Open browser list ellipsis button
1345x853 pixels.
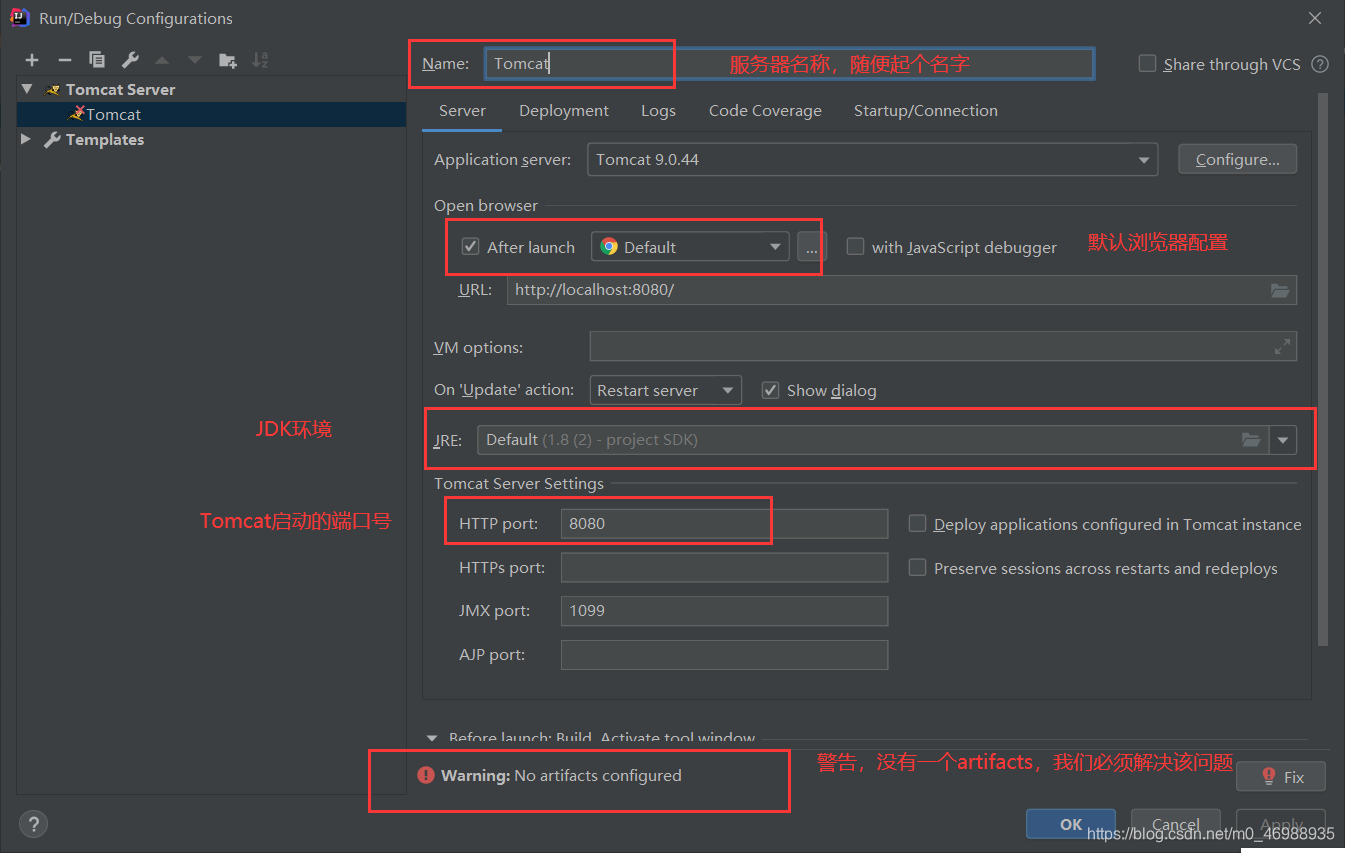(x=811, y=247)
